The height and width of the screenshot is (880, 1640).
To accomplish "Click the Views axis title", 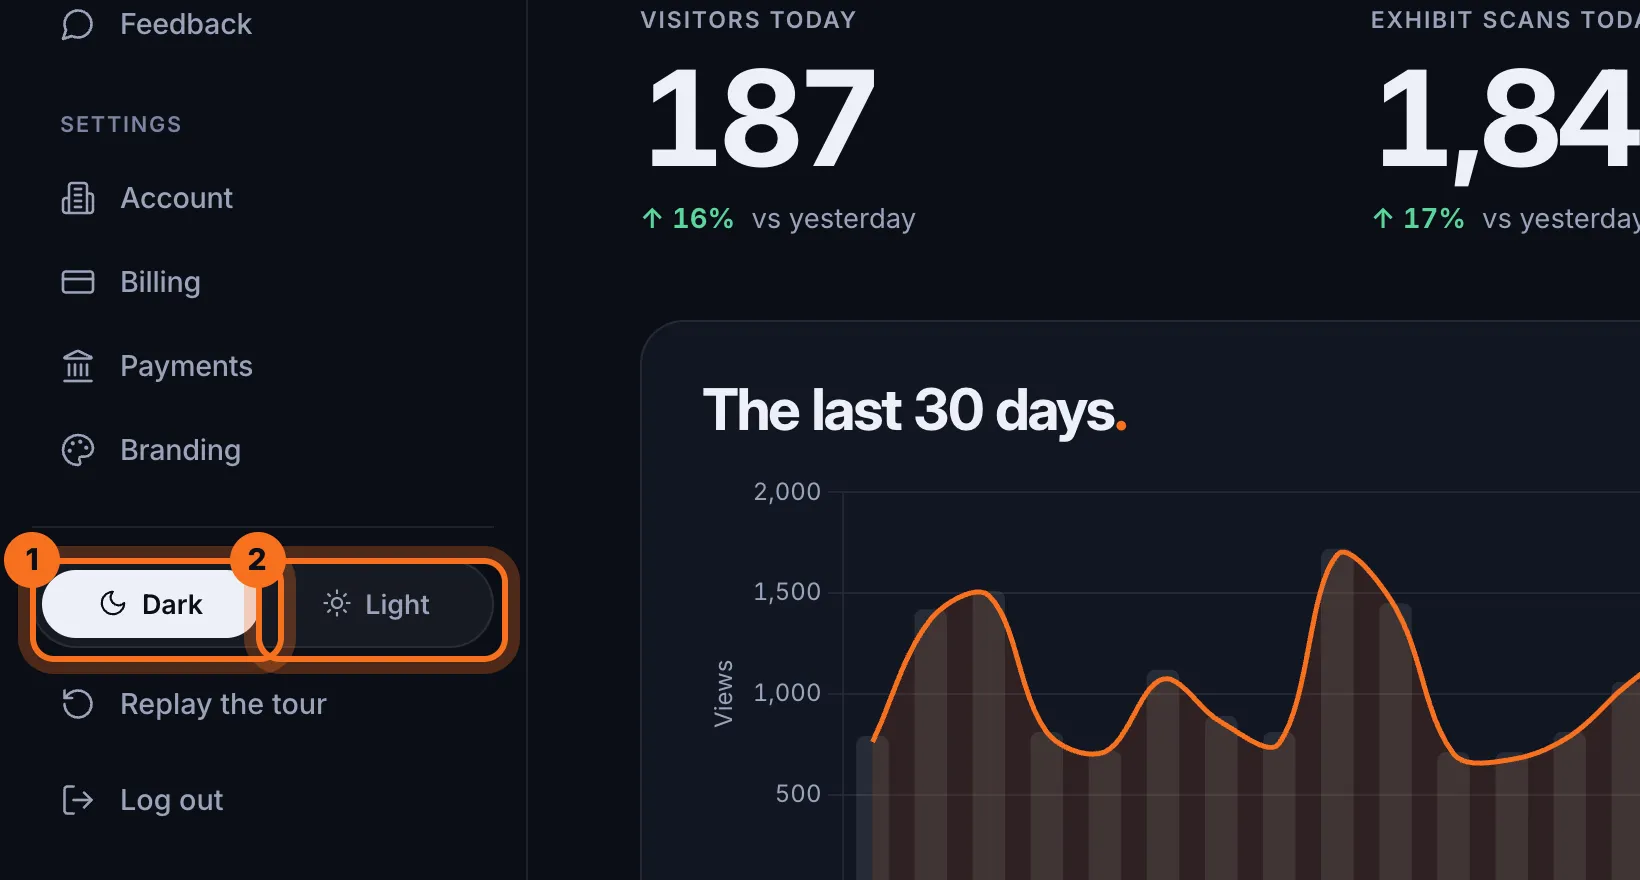I will (723, 693).
